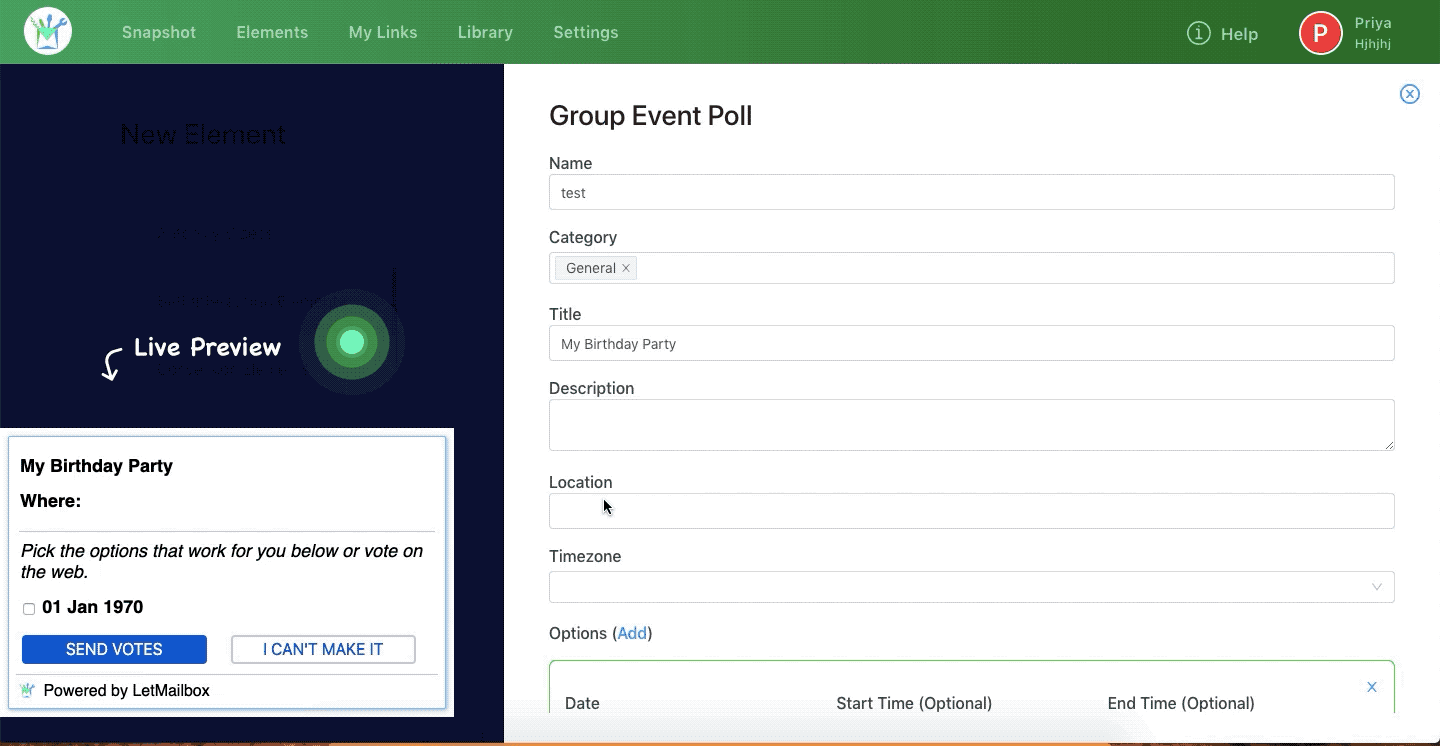Screen dimensions: 1440x746
Task: Click the SEND VOTES button
Action: [114, 649]
